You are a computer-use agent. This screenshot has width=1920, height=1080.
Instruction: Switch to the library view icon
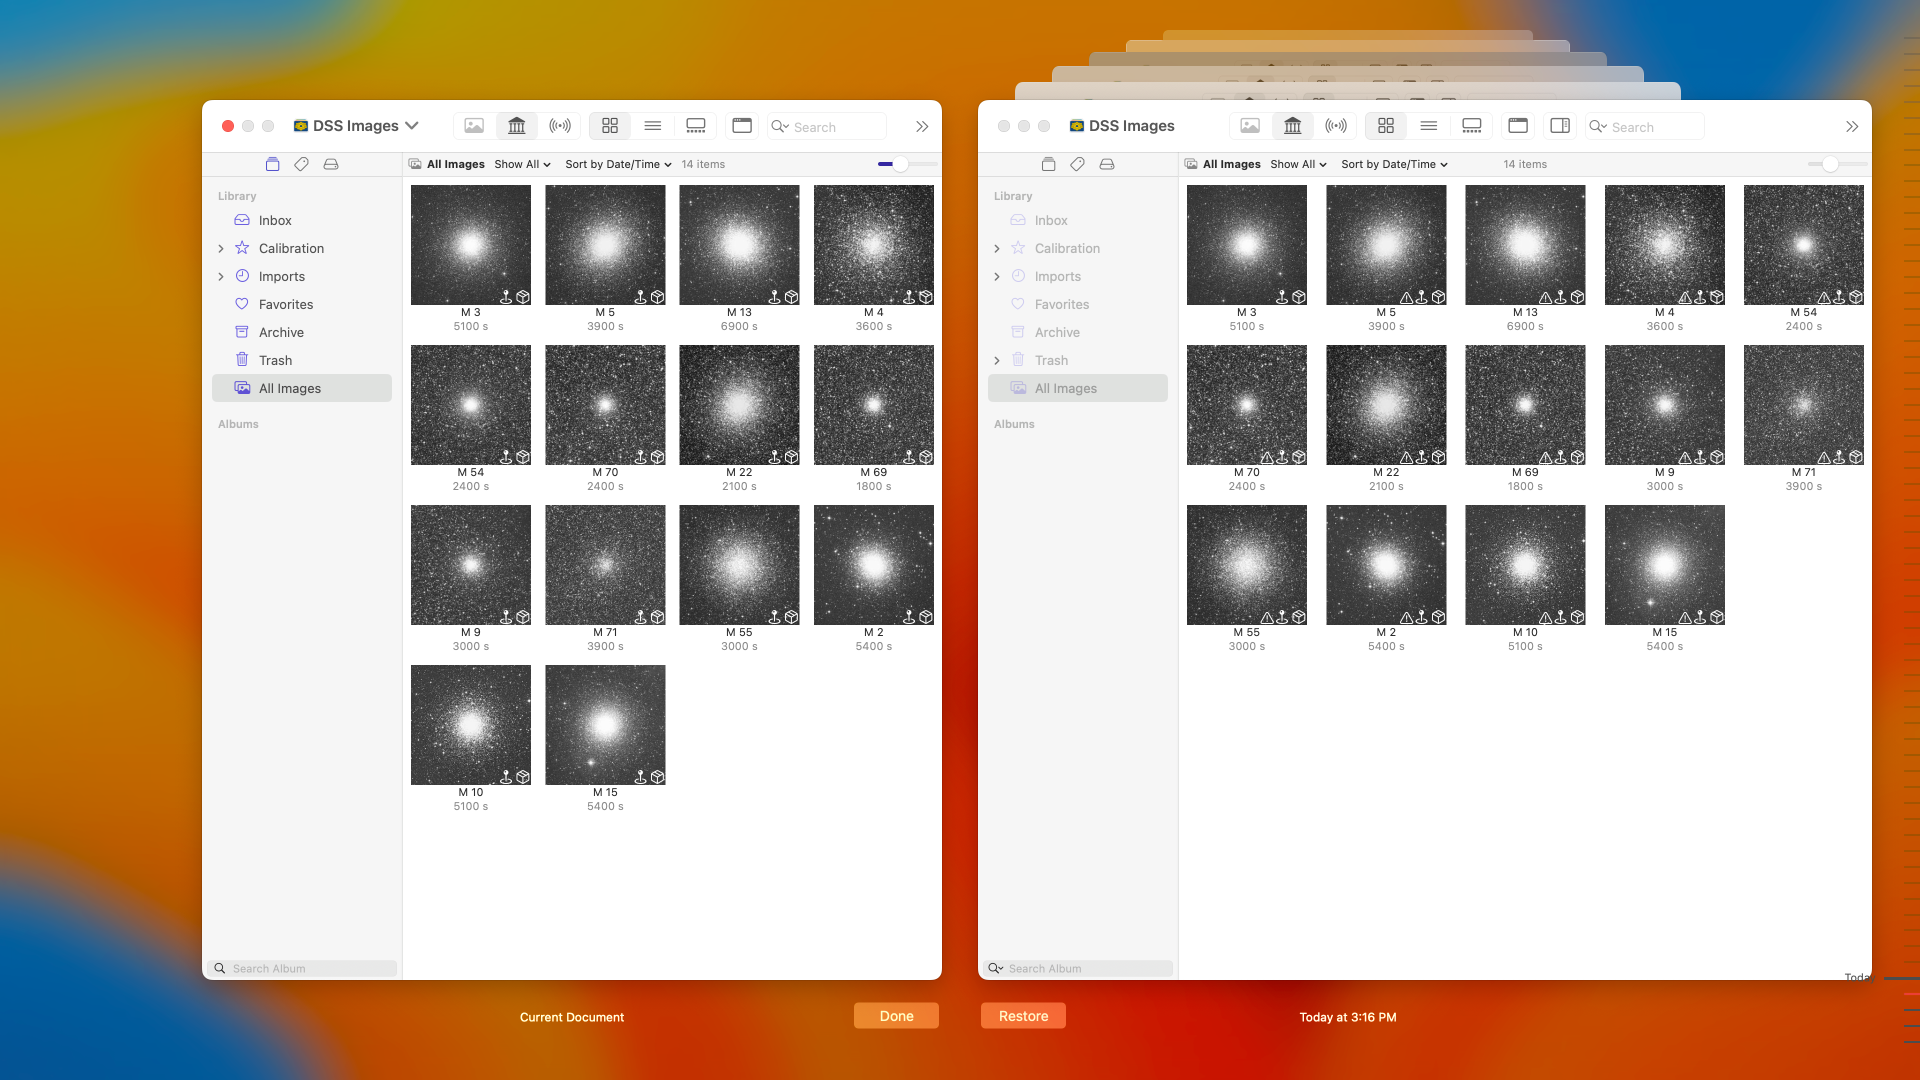(516, 126)
